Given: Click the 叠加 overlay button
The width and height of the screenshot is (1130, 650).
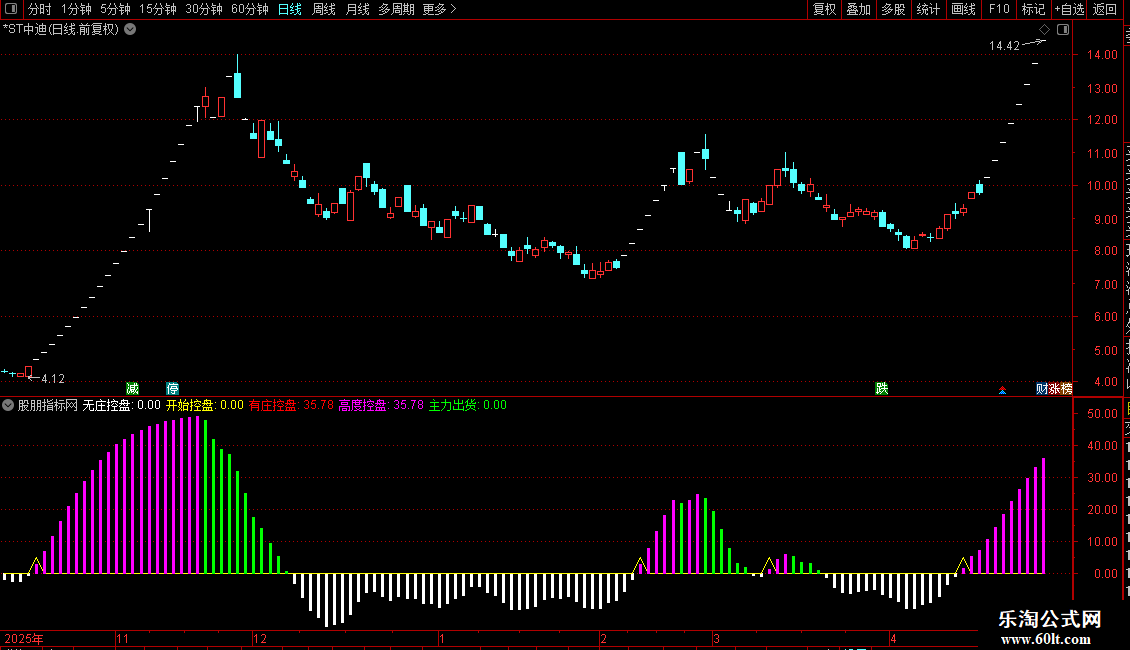Looking at the screenshot, I should [858, 9].
